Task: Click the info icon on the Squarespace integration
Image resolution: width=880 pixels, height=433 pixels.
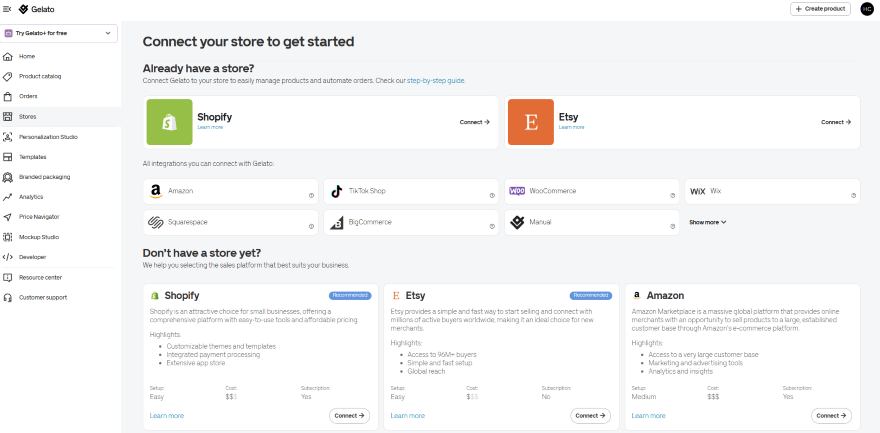Action: 311,227
